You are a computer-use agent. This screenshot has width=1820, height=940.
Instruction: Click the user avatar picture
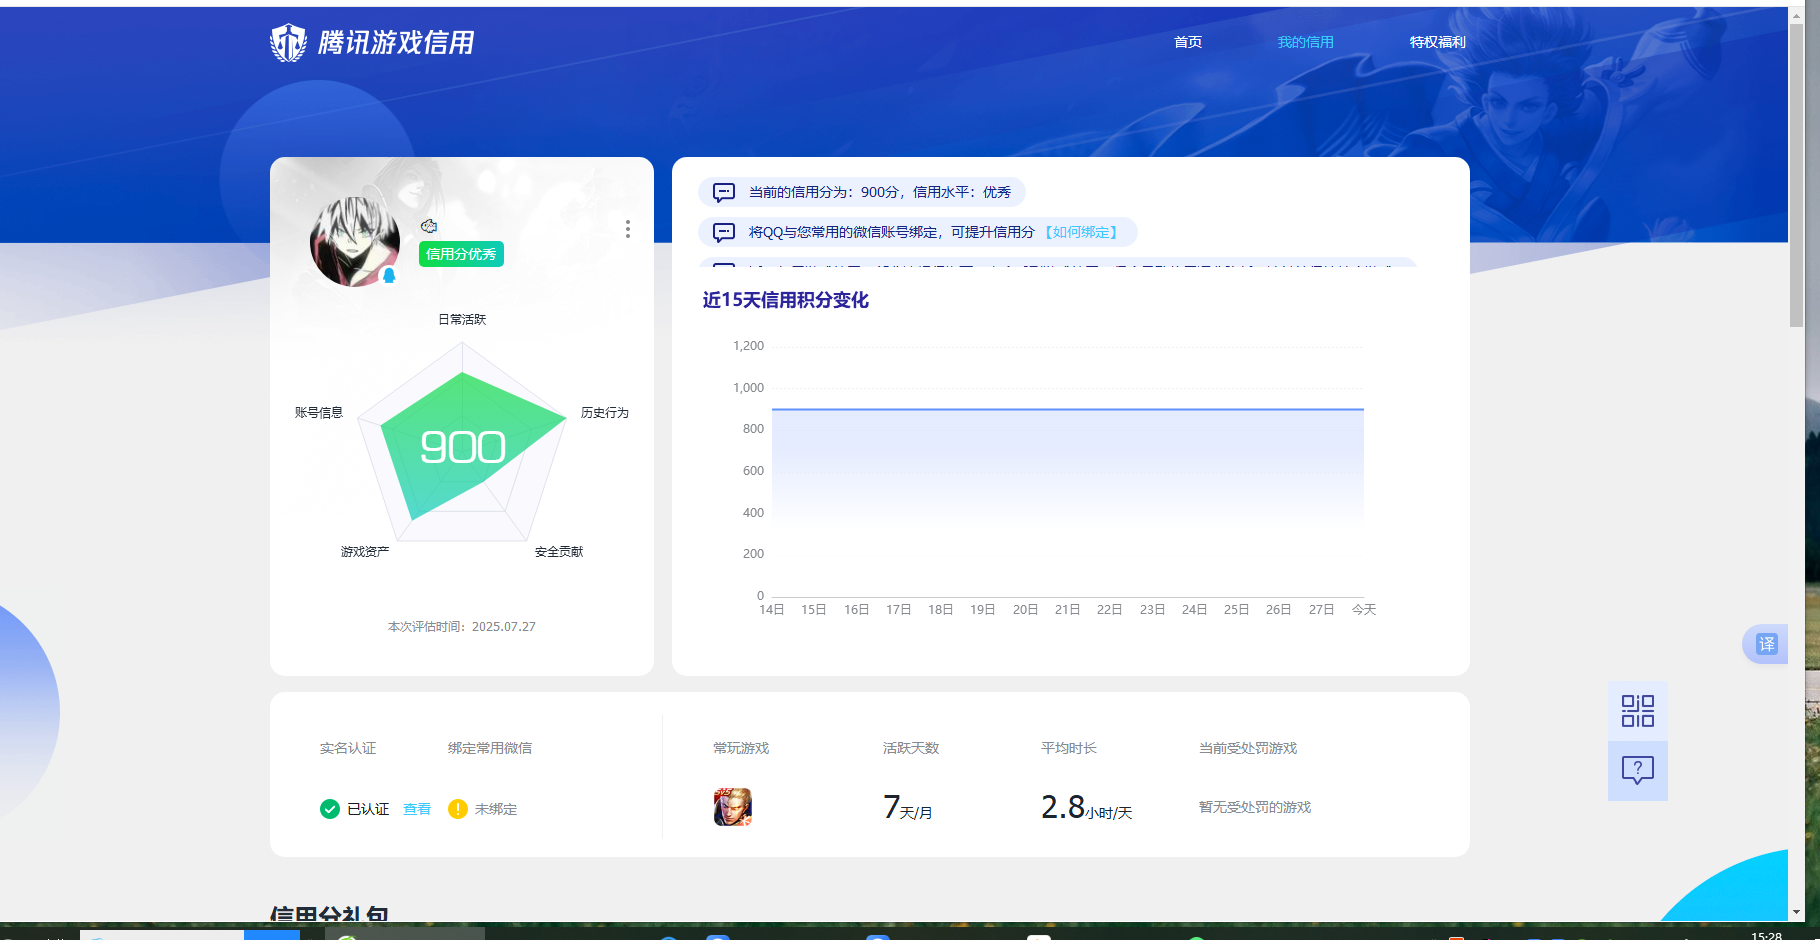[355, 241]
